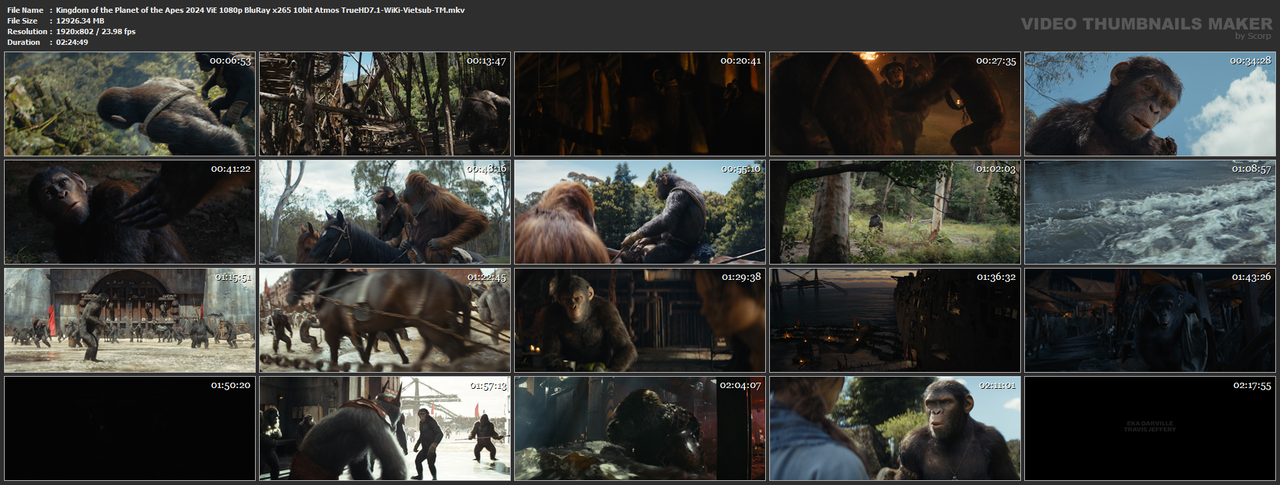The width and height of the screenshot is (1280, 485).
Task: Choose the ape facing human frame 02:11:01
Action: [895, 428]
